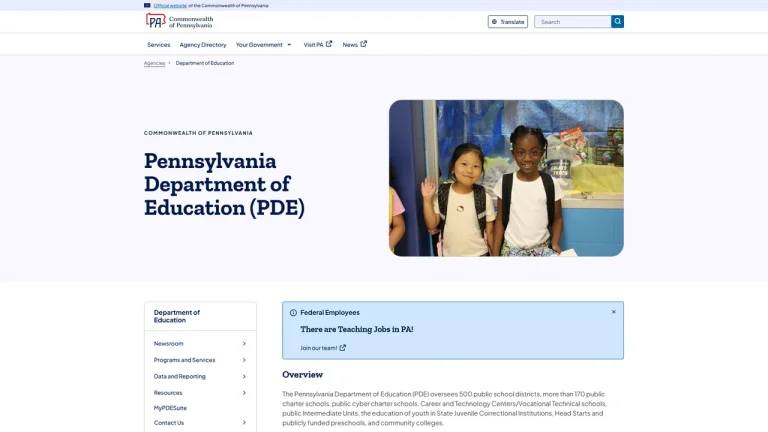Click the flag icon in the official website banner
768x432 pixels.
[x=147, y=5]
